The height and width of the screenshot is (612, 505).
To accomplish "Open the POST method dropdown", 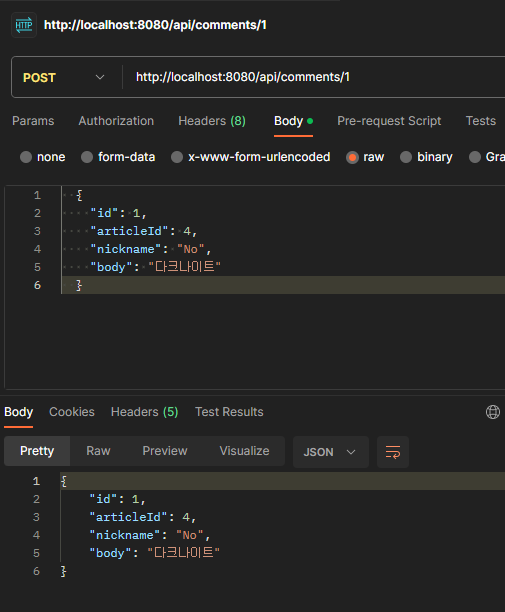I will point(64,77).
